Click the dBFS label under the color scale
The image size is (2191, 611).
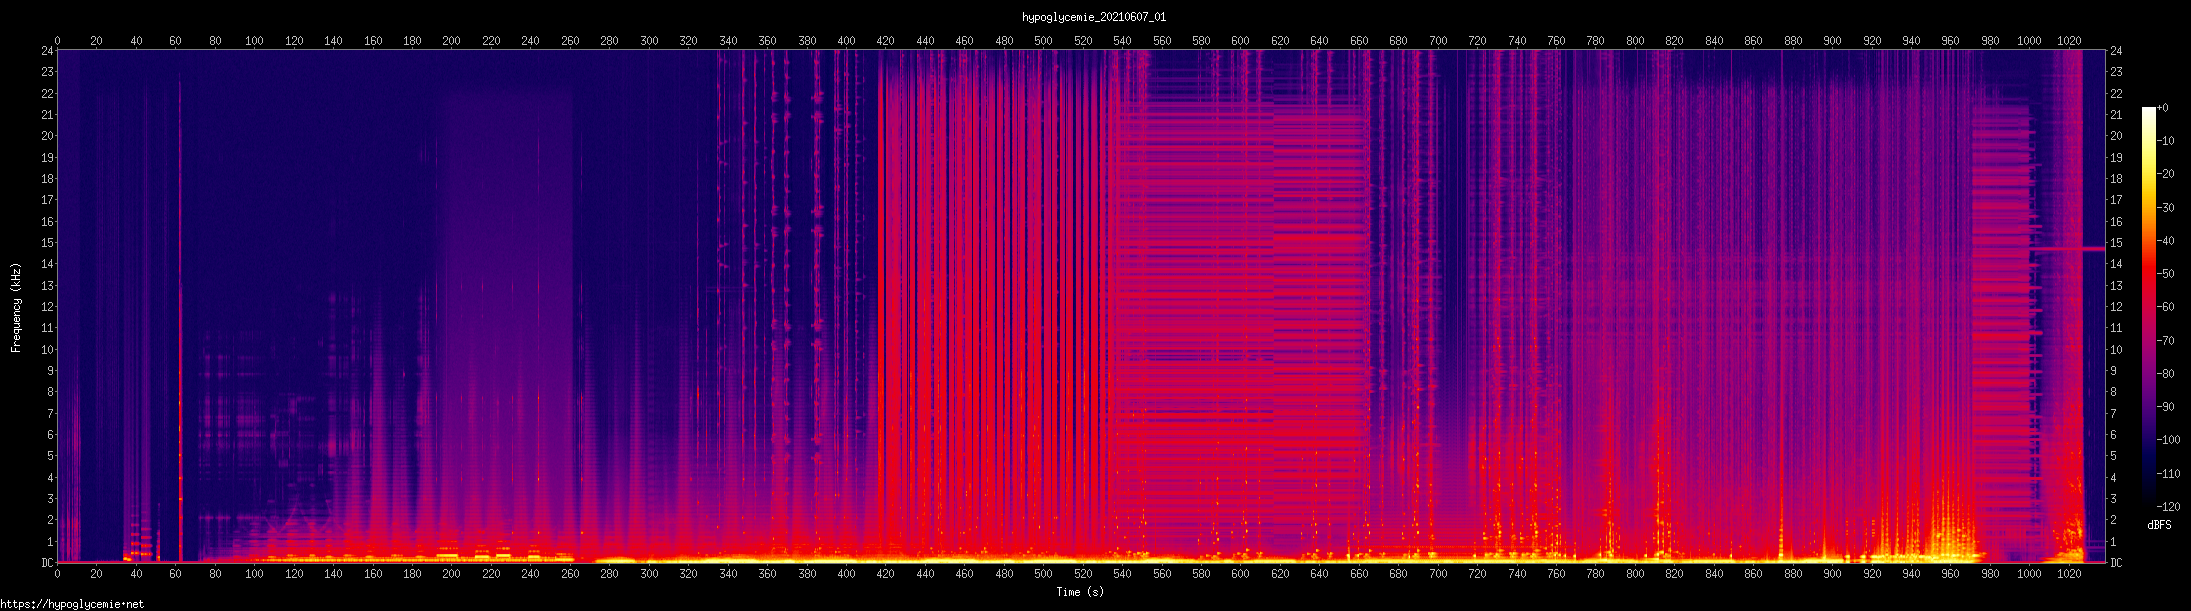pos(2159,525)
